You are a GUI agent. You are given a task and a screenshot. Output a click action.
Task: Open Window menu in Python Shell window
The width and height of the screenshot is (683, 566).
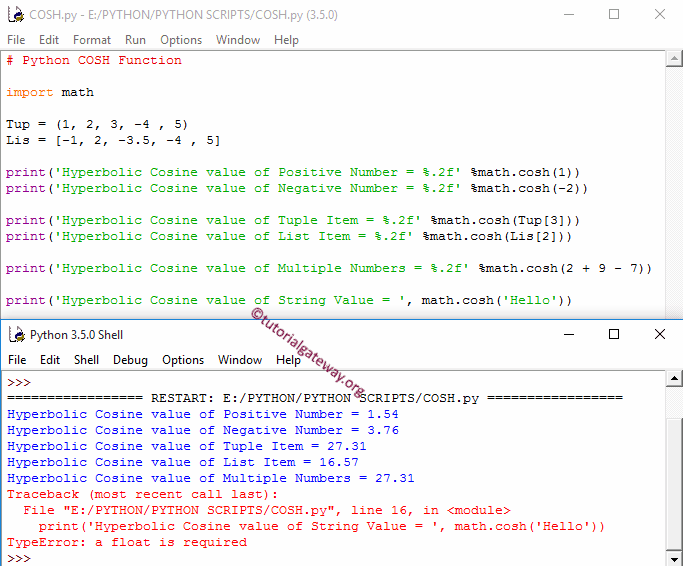240,360
